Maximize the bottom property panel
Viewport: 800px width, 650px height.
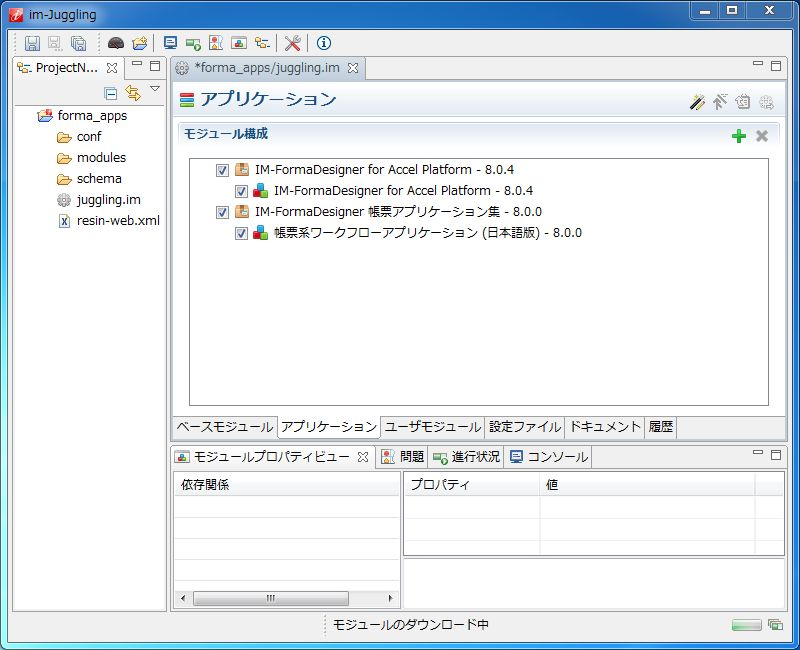[x=776, y=455]
